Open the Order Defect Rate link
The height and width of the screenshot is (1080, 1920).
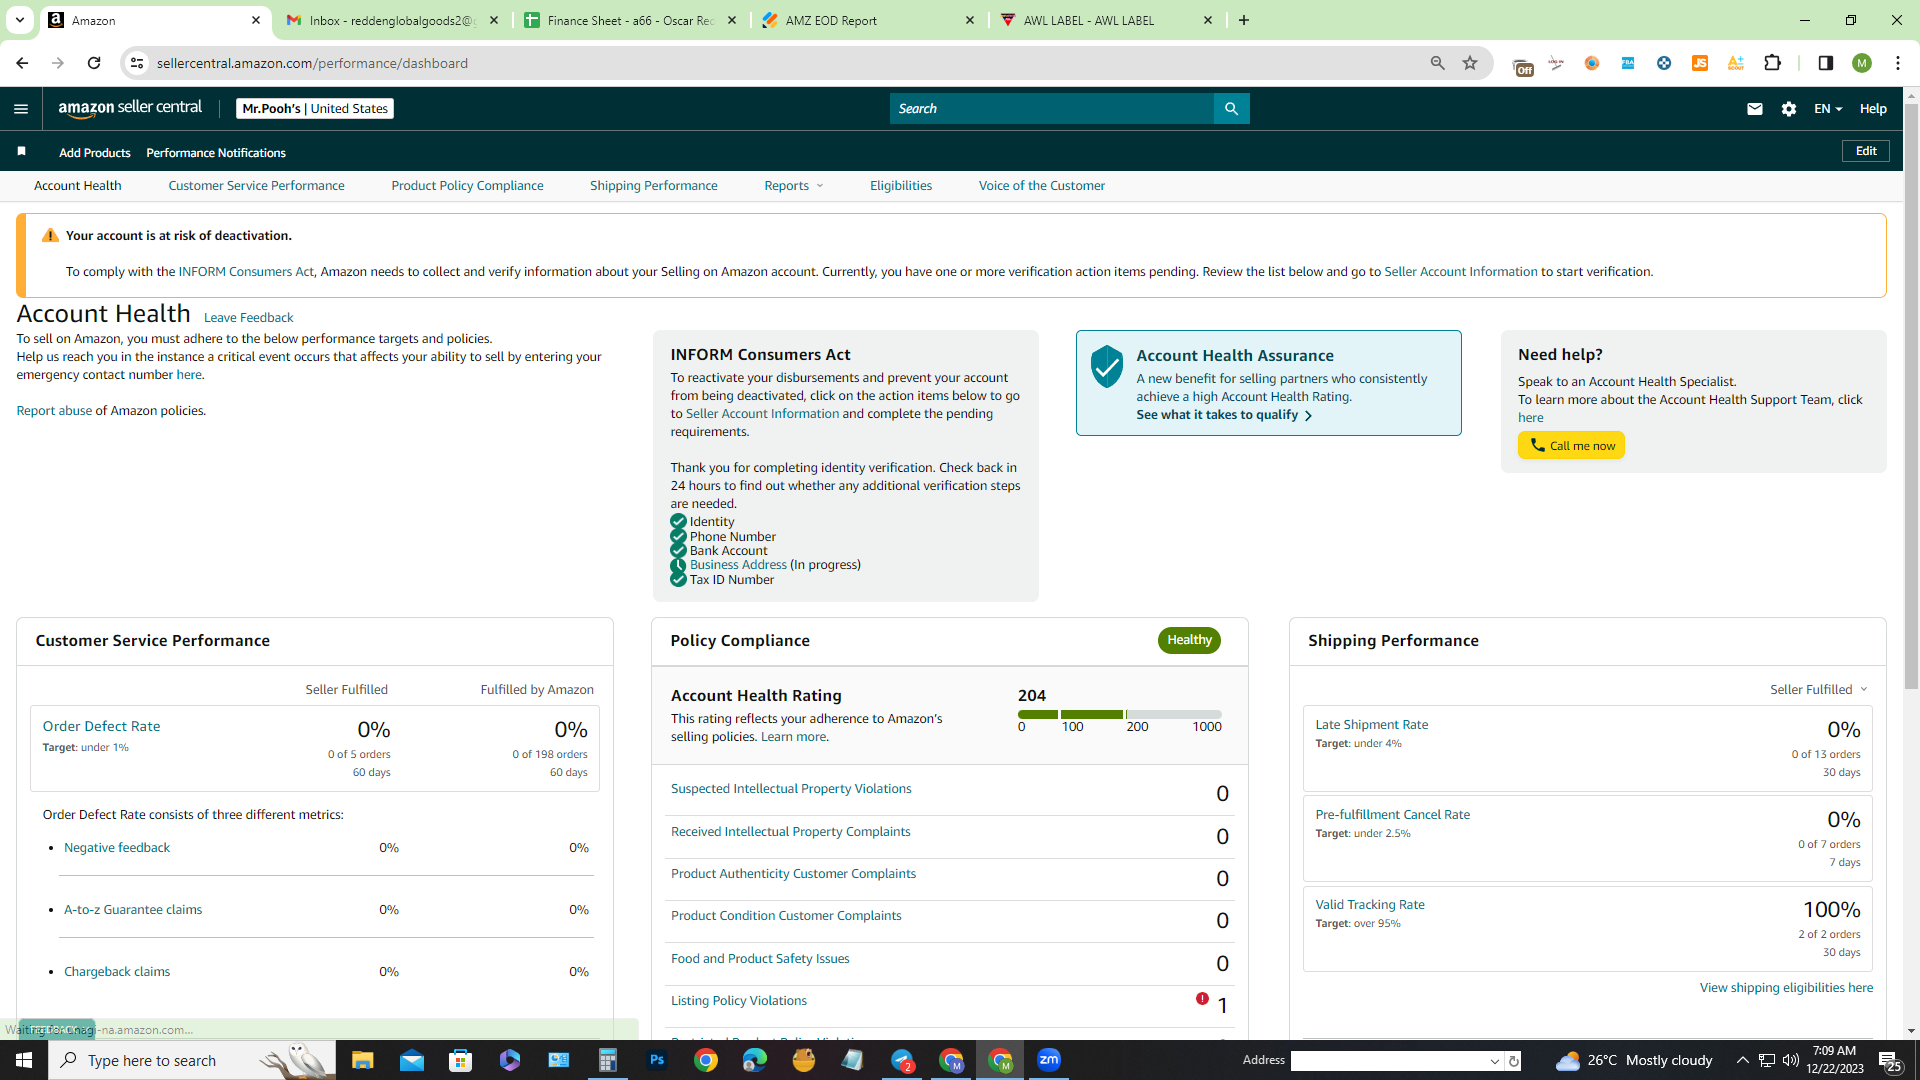(101, 727)
